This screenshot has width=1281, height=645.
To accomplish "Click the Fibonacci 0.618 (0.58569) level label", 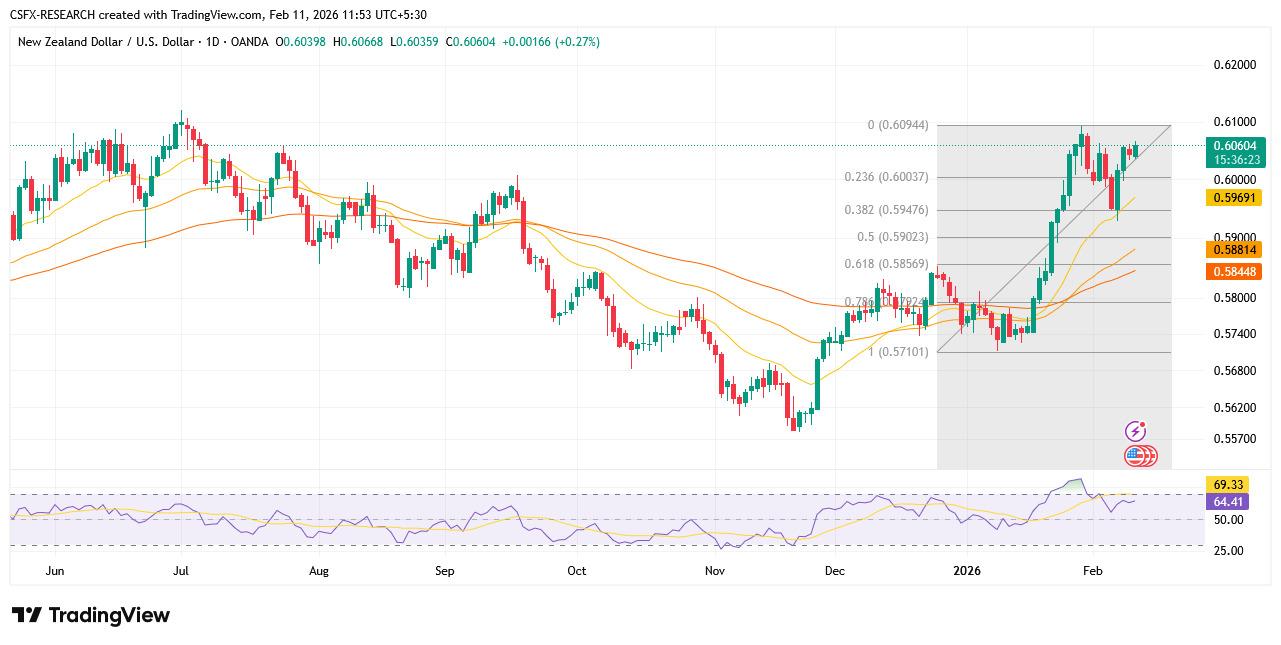I will (x=887, y=264).
